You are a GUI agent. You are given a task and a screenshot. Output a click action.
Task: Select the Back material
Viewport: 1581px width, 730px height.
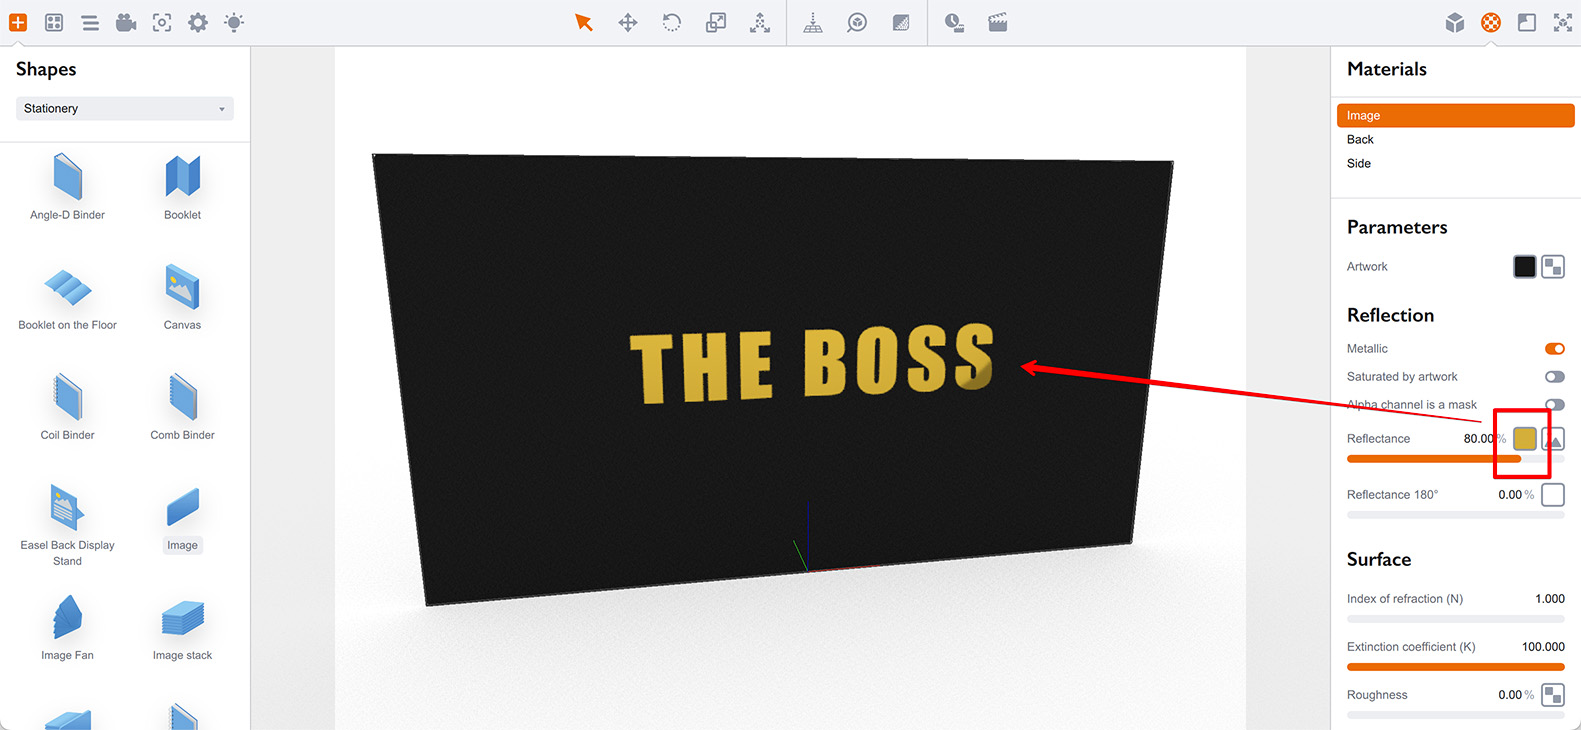(x=1360, y=140)
